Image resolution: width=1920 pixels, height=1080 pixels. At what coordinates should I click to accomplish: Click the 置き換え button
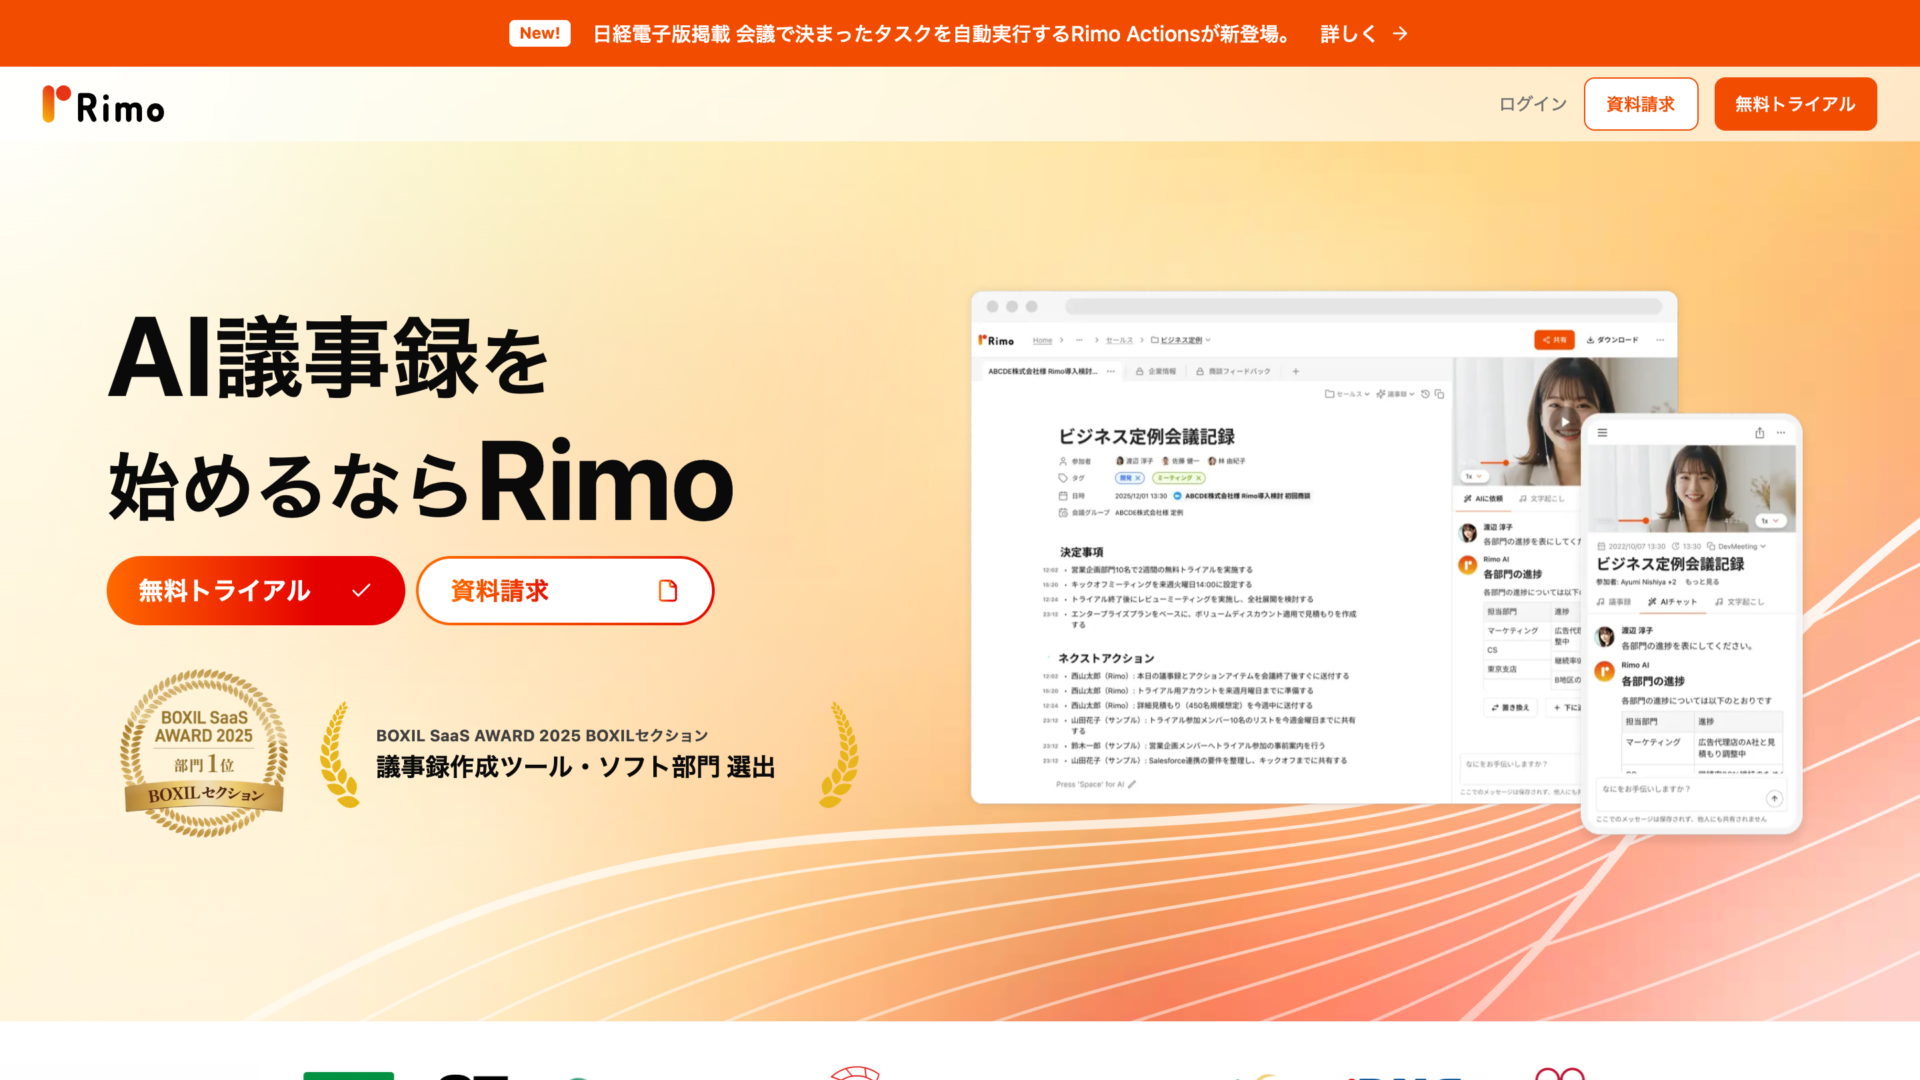coord(1510,708)
